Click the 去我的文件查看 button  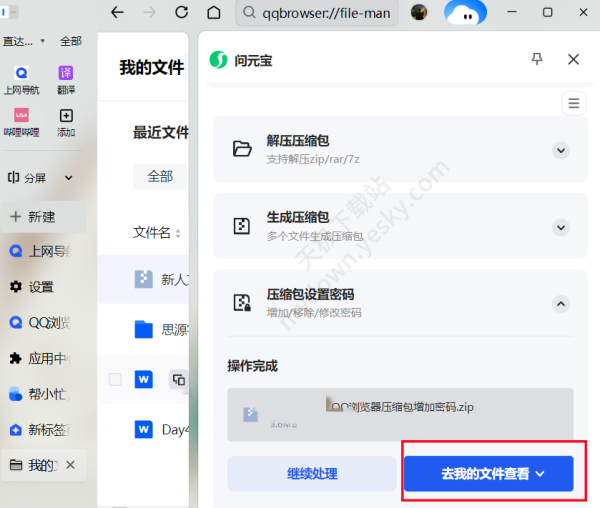click(x=488, y=474)
